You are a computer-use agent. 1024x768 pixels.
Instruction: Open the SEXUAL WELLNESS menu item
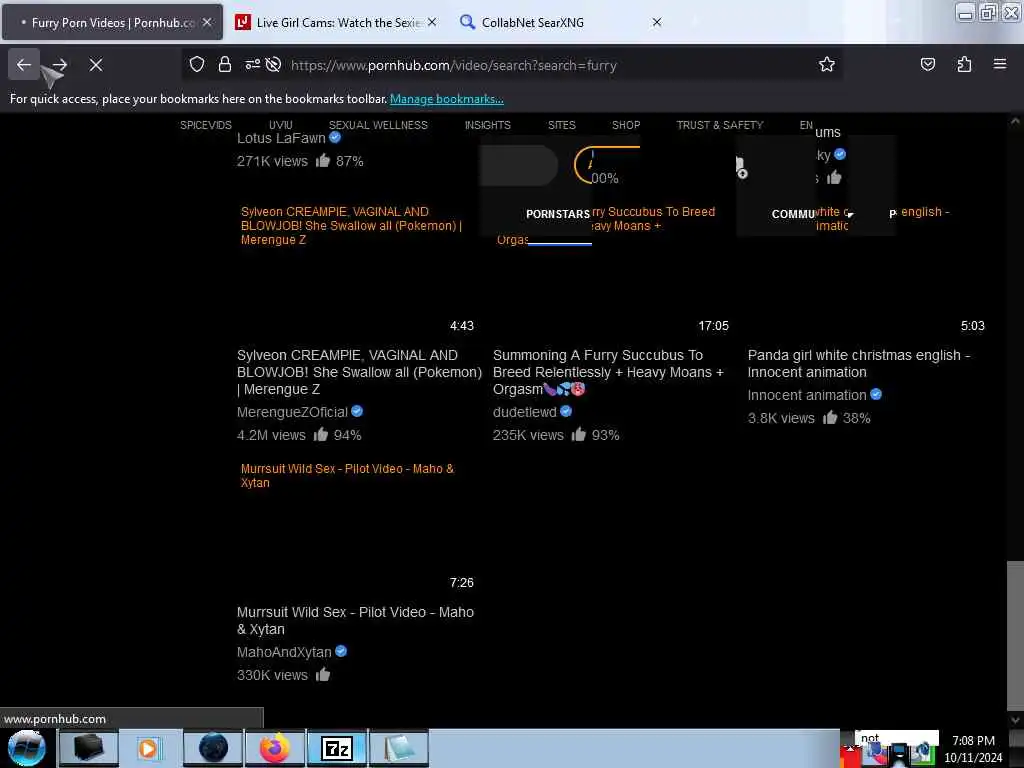coord(378,125)
